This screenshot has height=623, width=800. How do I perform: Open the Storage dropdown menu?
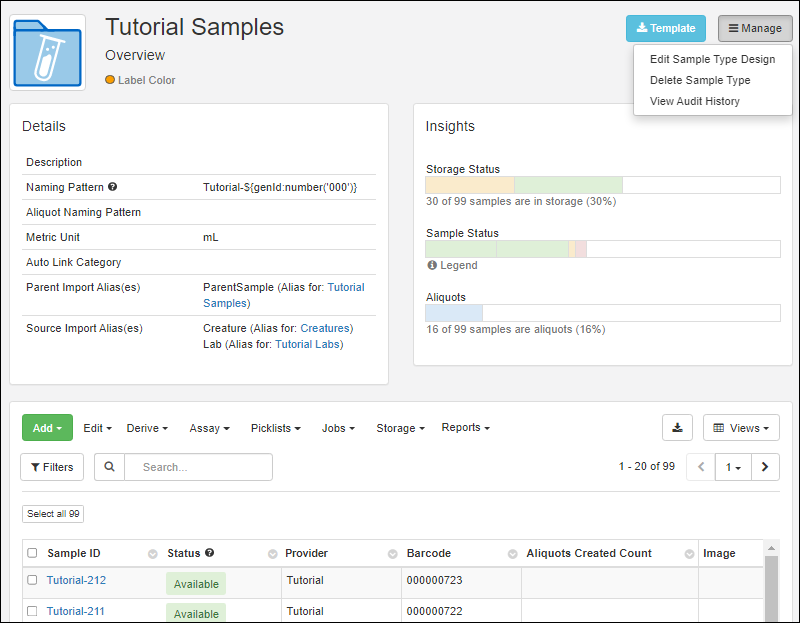pyautogui.click(x=400, y=428)
